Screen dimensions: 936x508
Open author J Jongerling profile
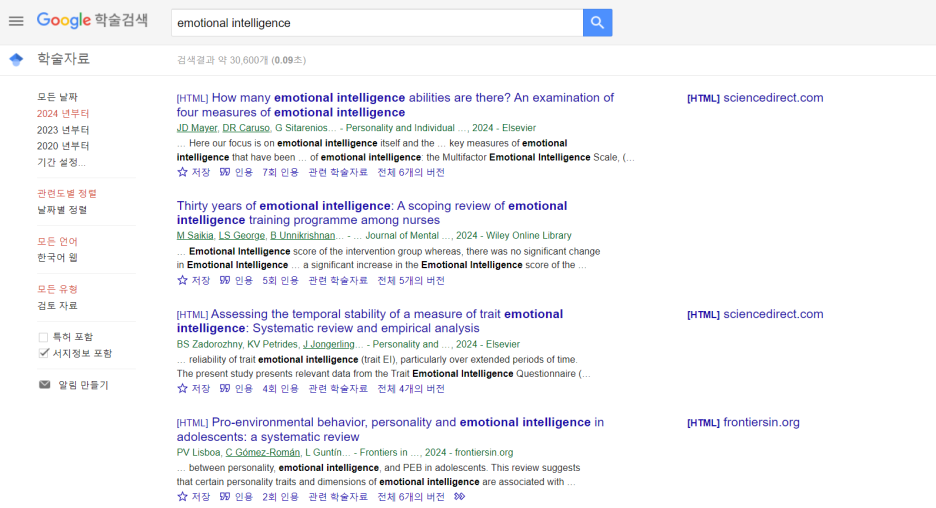pyautogui.click(x=328, y=344)
